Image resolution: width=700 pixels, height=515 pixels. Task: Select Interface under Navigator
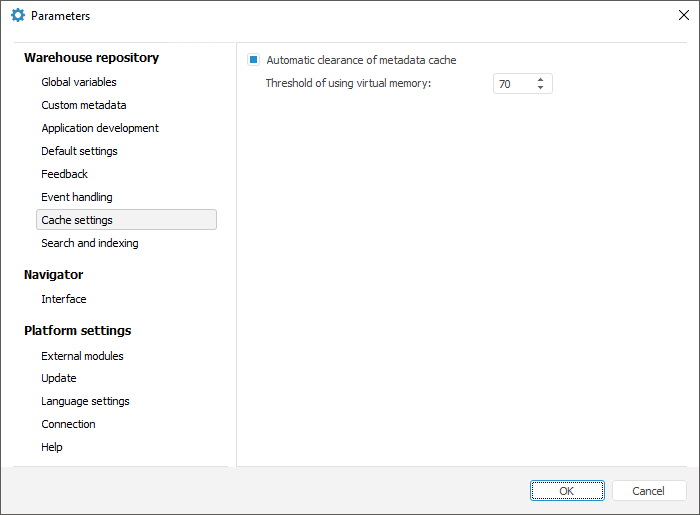point(64,299)
